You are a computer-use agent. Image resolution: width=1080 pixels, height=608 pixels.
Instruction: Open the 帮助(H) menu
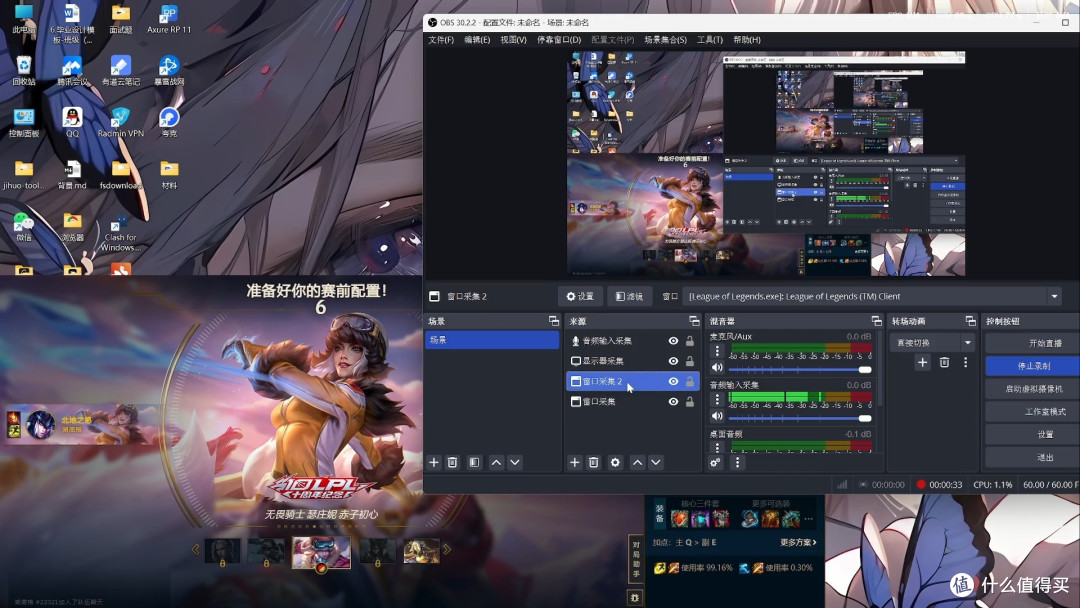pos(747,40)
